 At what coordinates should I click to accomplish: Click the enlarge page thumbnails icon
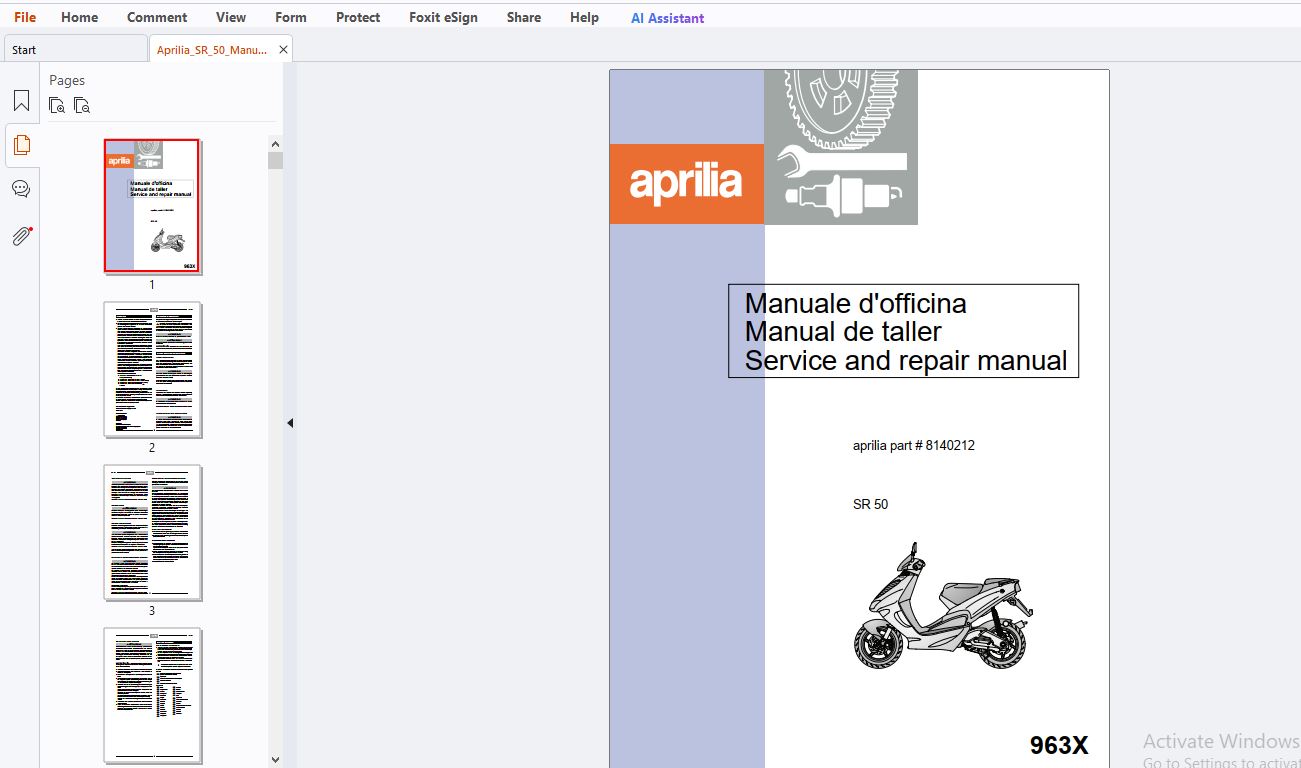(57, 105)
